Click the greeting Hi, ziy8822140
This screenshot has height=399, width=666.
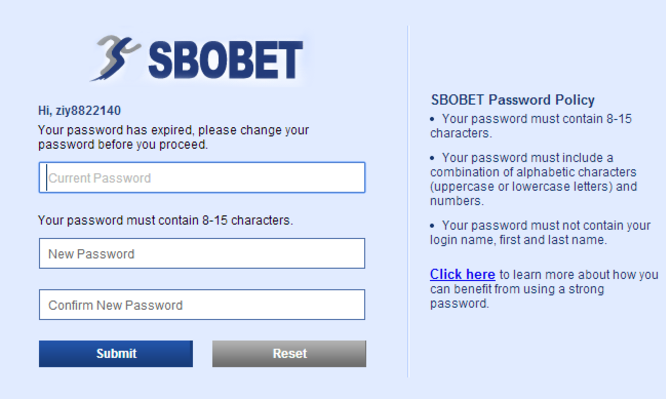click(79, 111)
